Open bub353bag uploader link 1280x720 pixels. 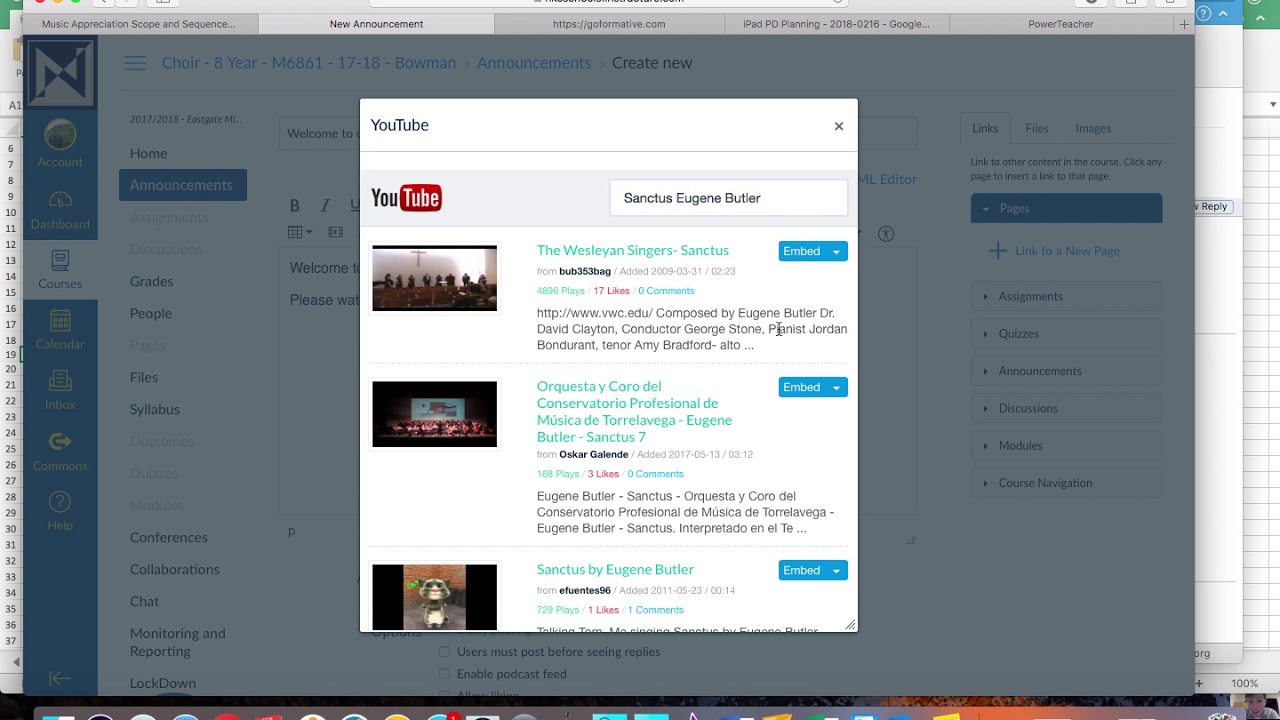pyautogui.click(x=585, y=271)
